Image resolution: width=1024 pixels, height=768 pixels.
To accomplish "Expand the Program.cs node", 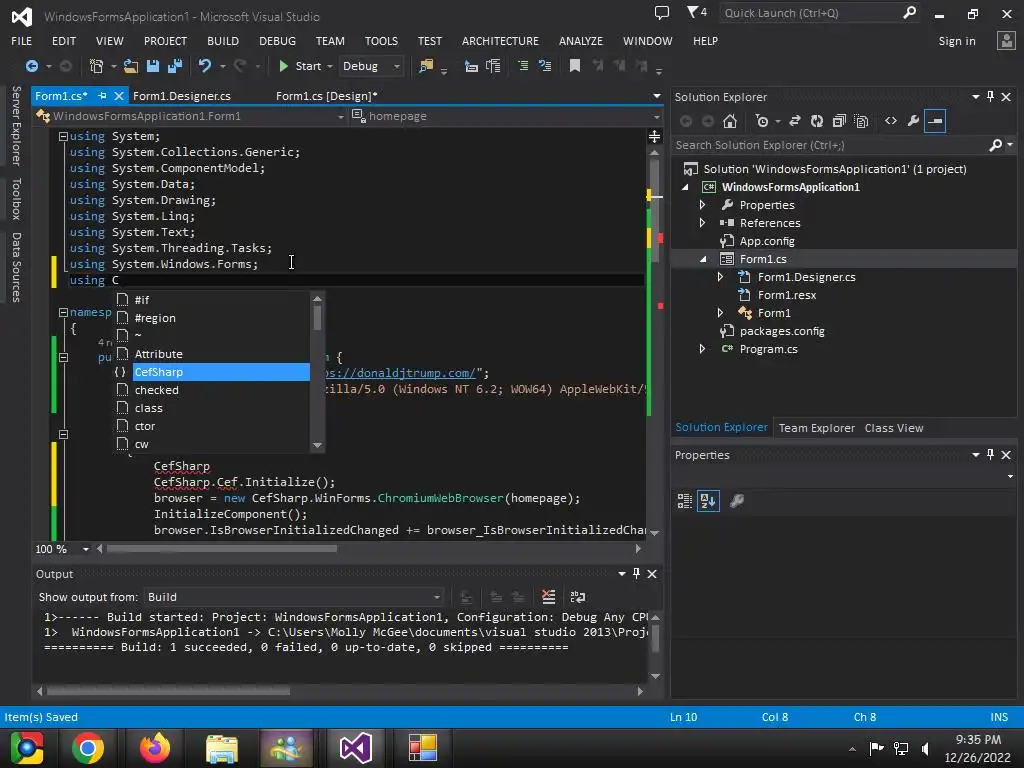I will coord(703,349).
